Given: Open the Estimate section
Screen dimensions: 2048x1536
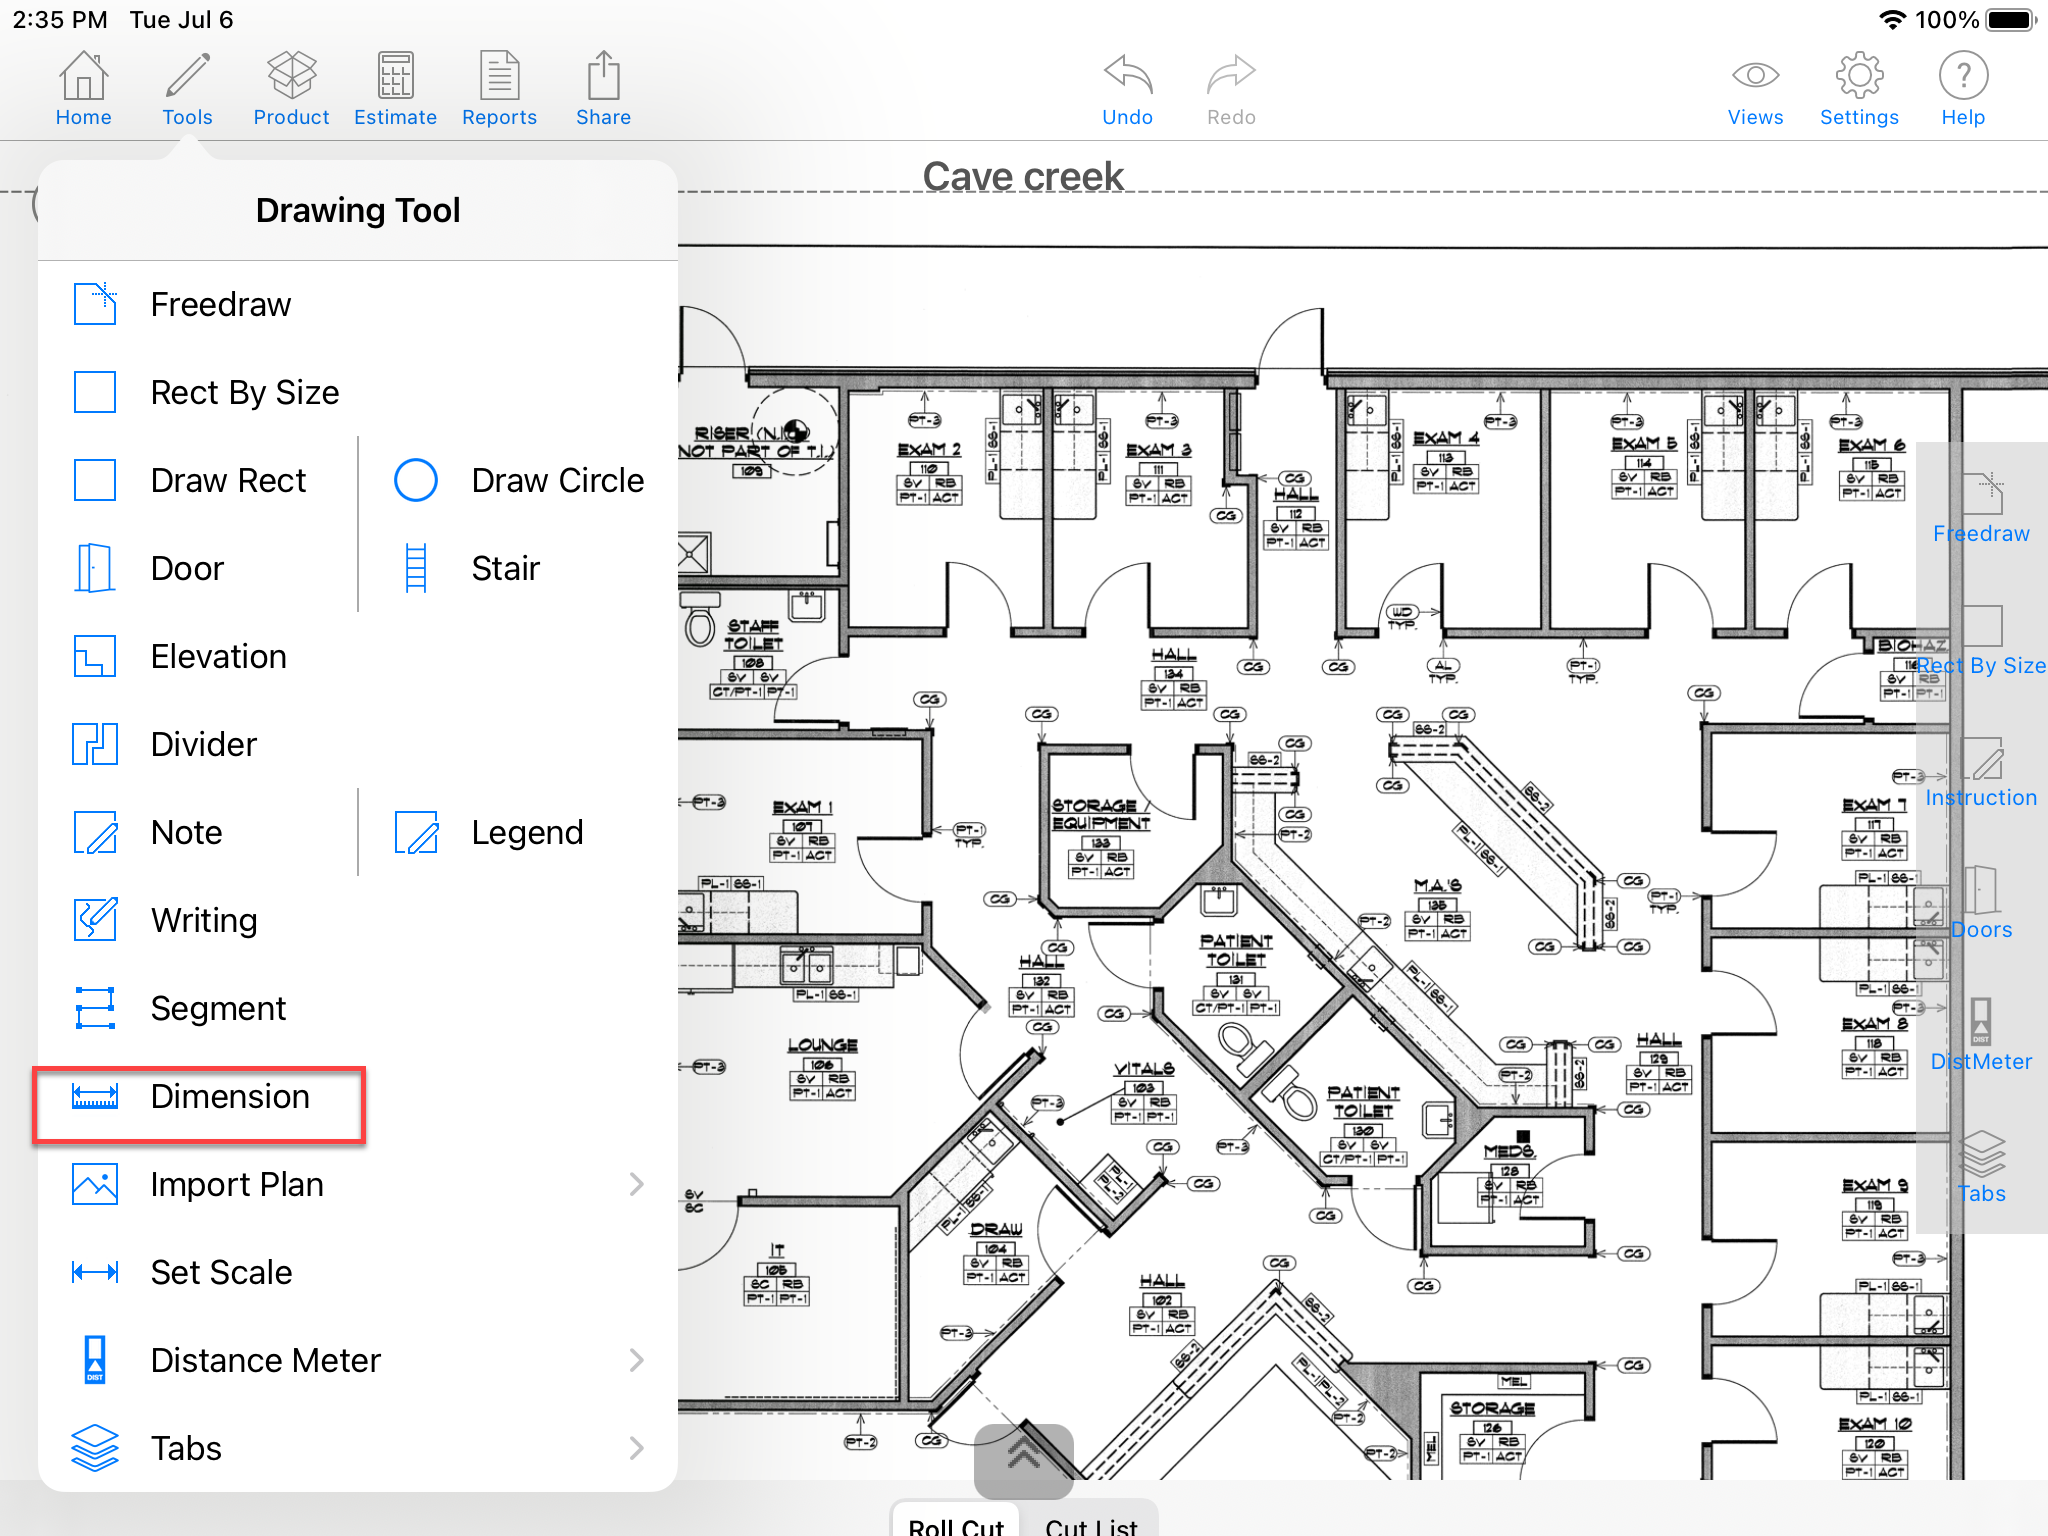Looking at the screenshot, I should (x=395, y=89).
